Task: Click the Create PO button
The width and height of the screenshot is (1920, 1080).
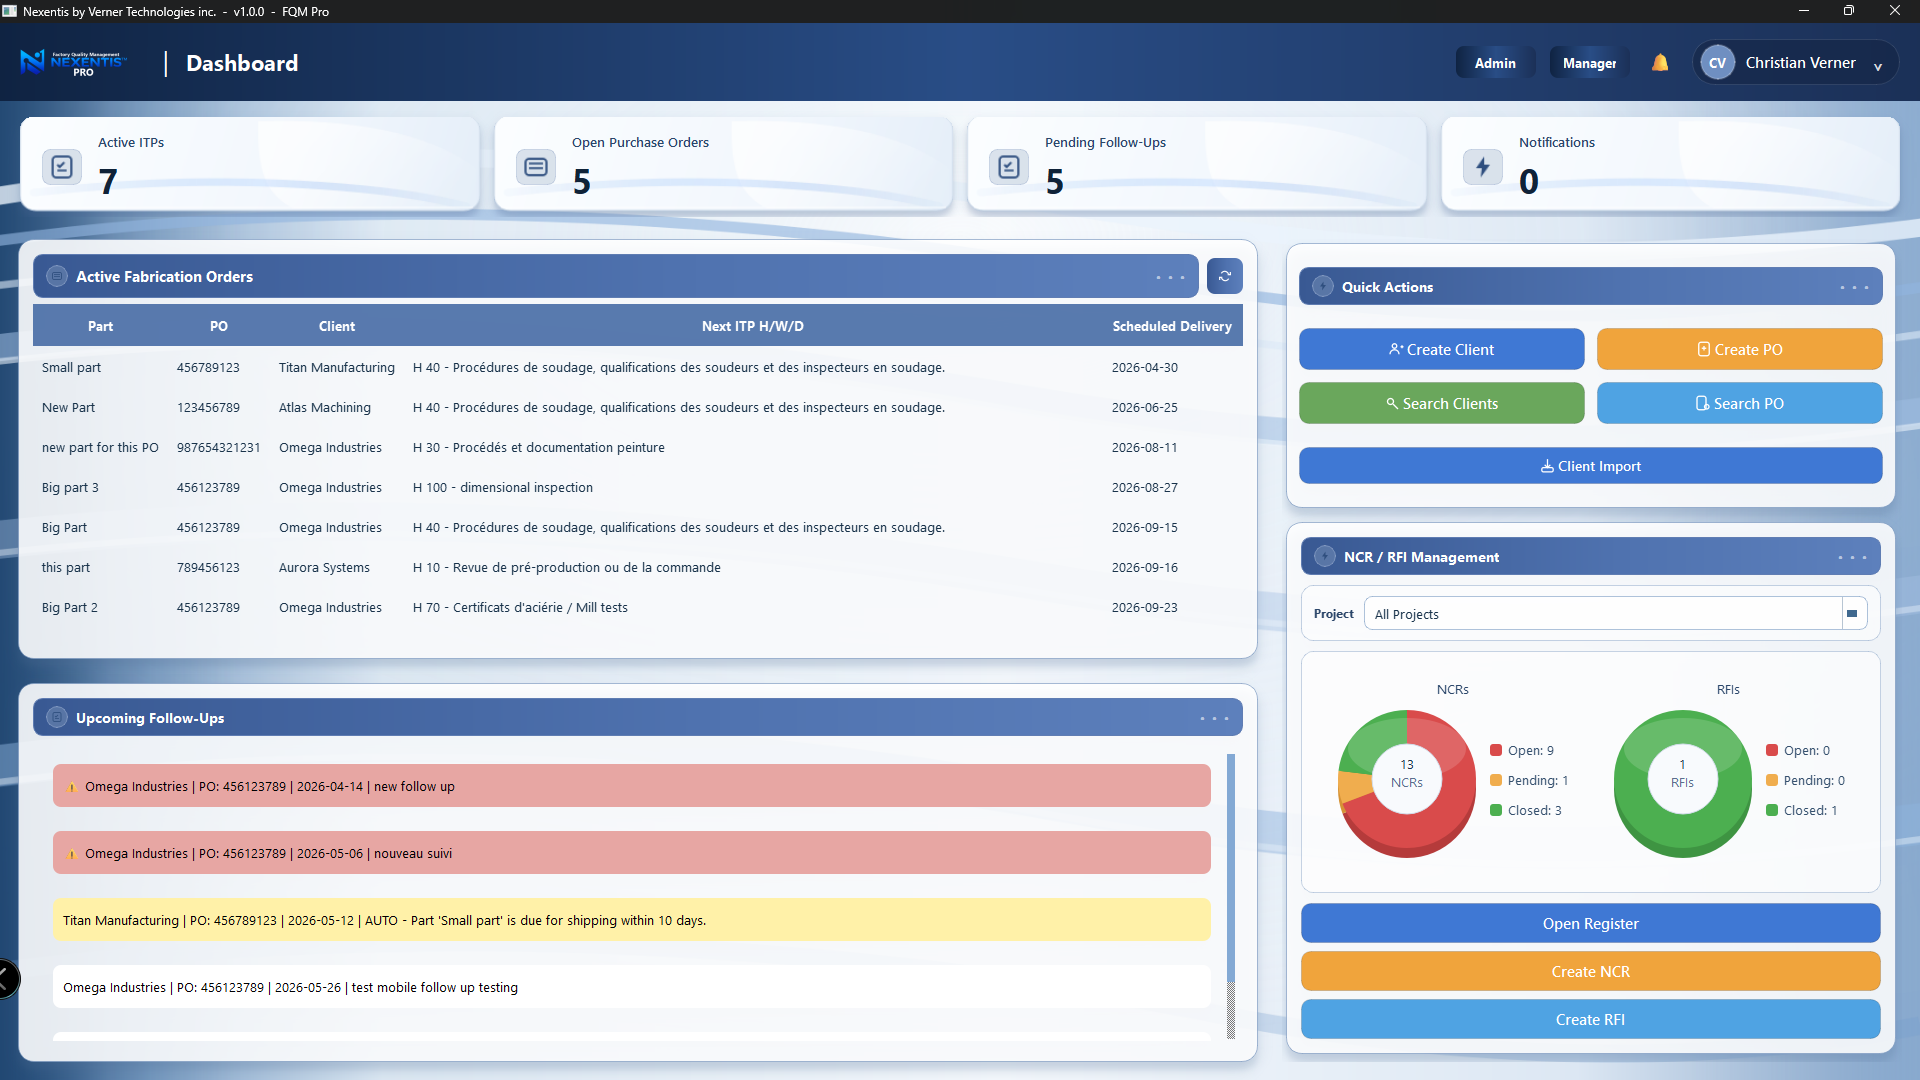Action: [x=1739, y=349]
